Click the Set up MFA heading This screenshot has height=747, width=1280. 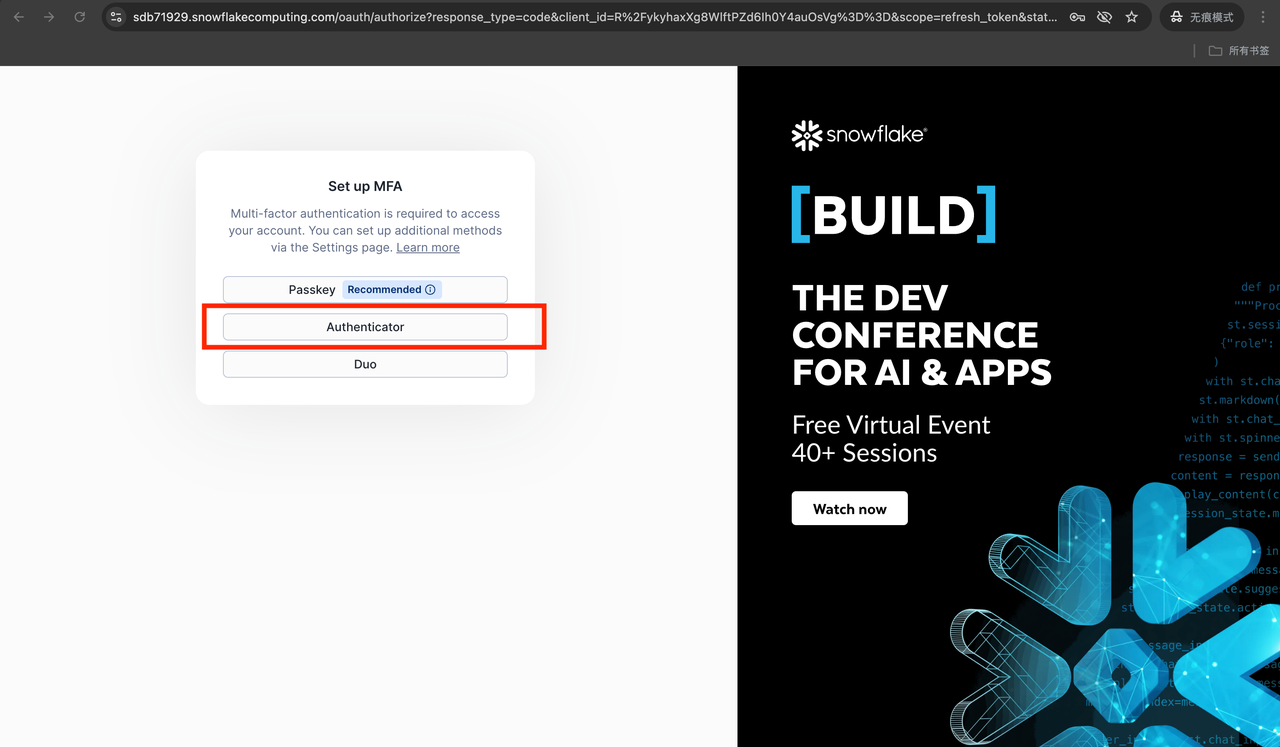click(x=365, y=186)
